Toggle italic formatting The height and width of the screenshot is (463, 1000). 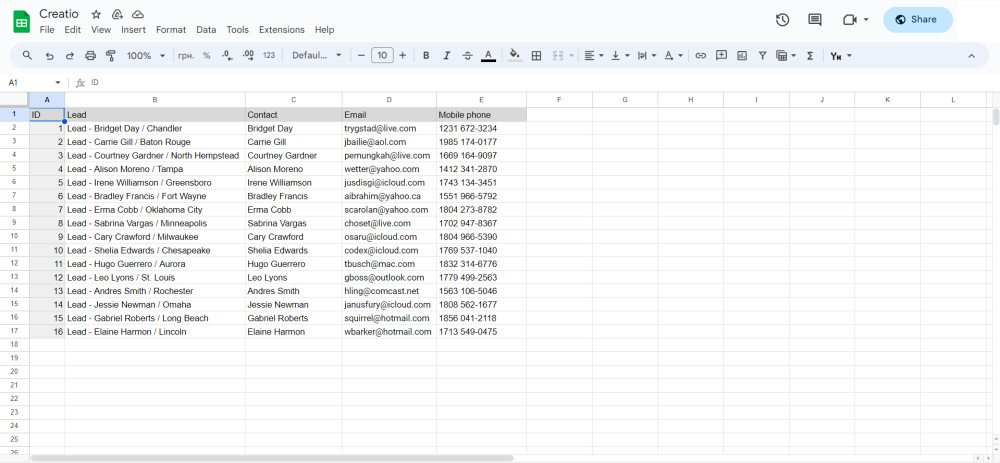click(446, 56)
